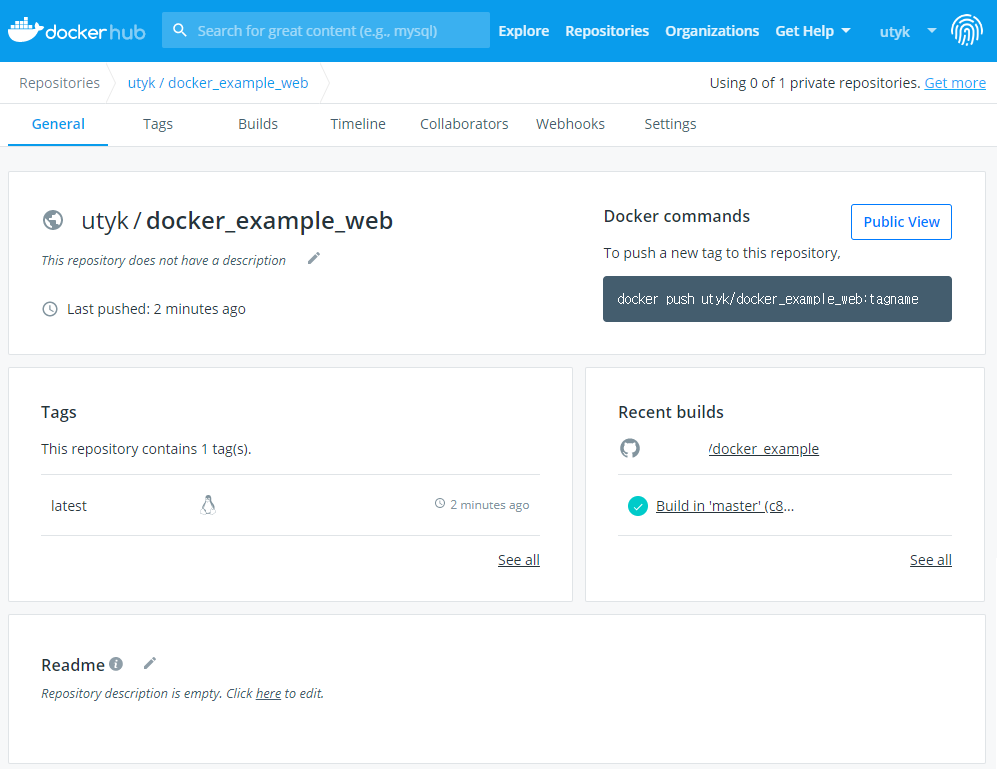
Task: Click Repositories in the breadcrumb
Action: pos(59,83)
